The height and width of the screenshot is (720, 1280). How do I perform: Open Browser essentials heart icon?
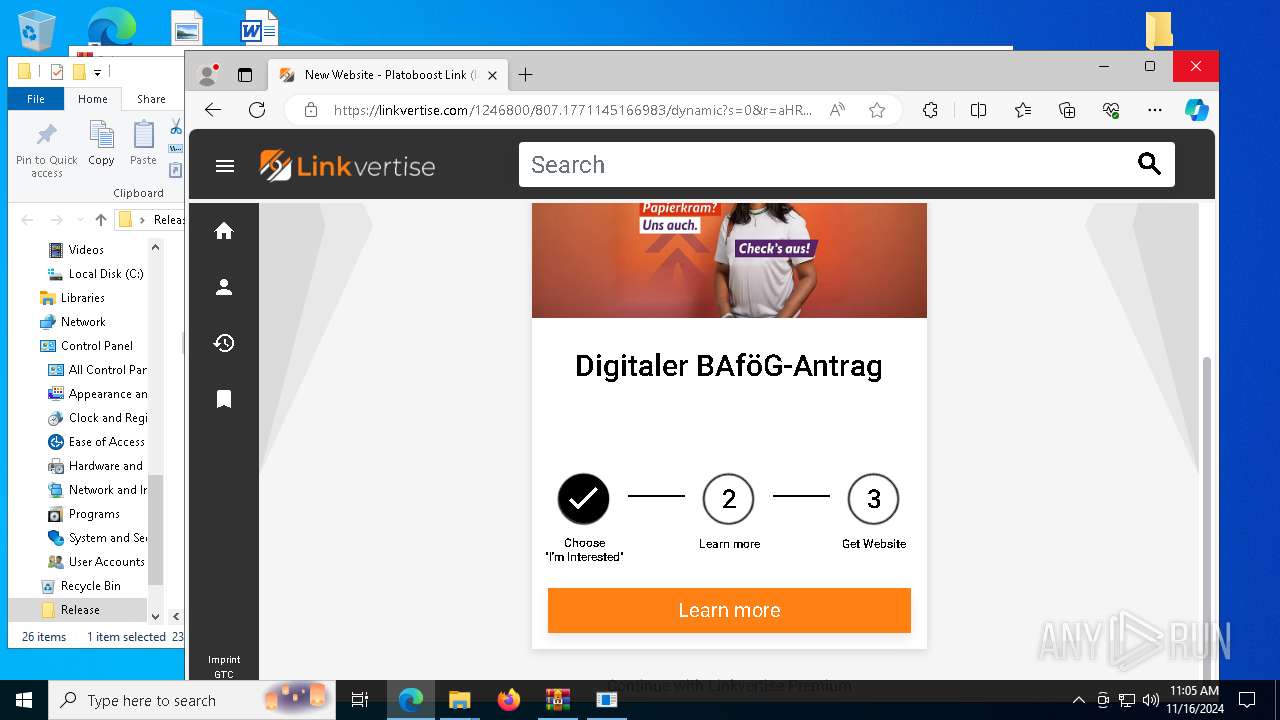[x=1111, y=110]
